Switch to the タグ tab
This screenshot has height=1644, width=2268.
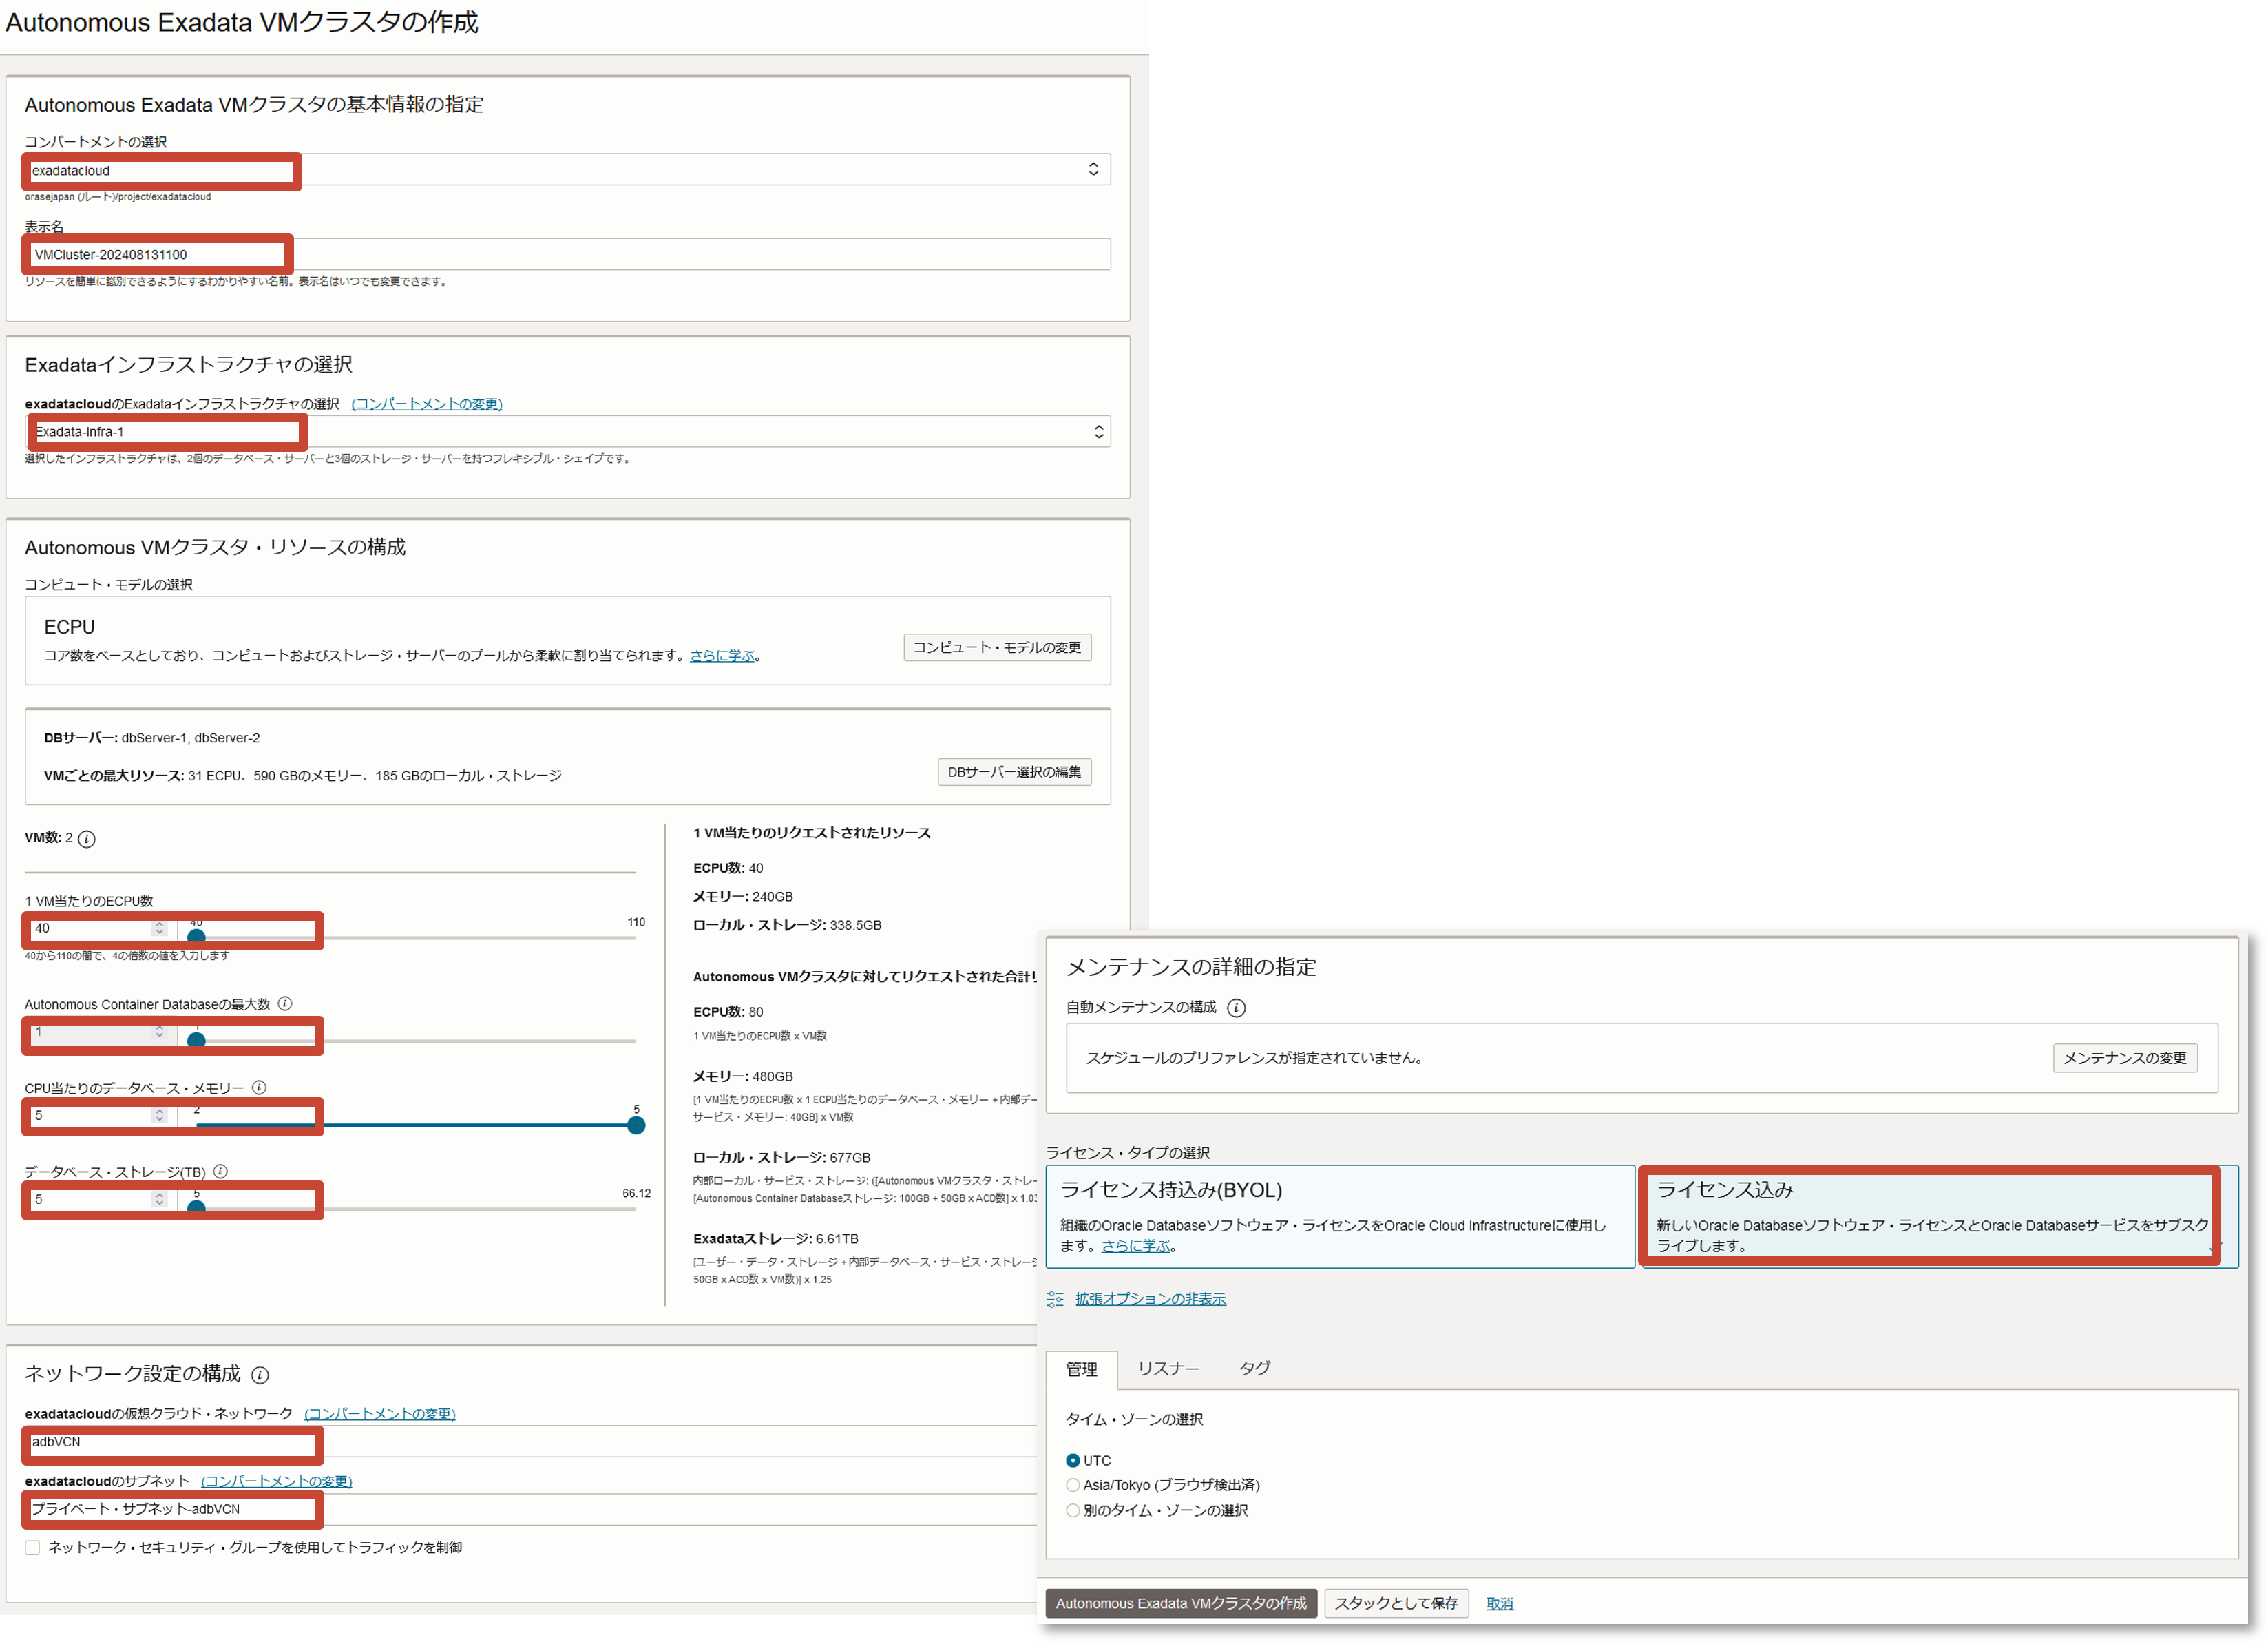(x=1254, y=1368)
